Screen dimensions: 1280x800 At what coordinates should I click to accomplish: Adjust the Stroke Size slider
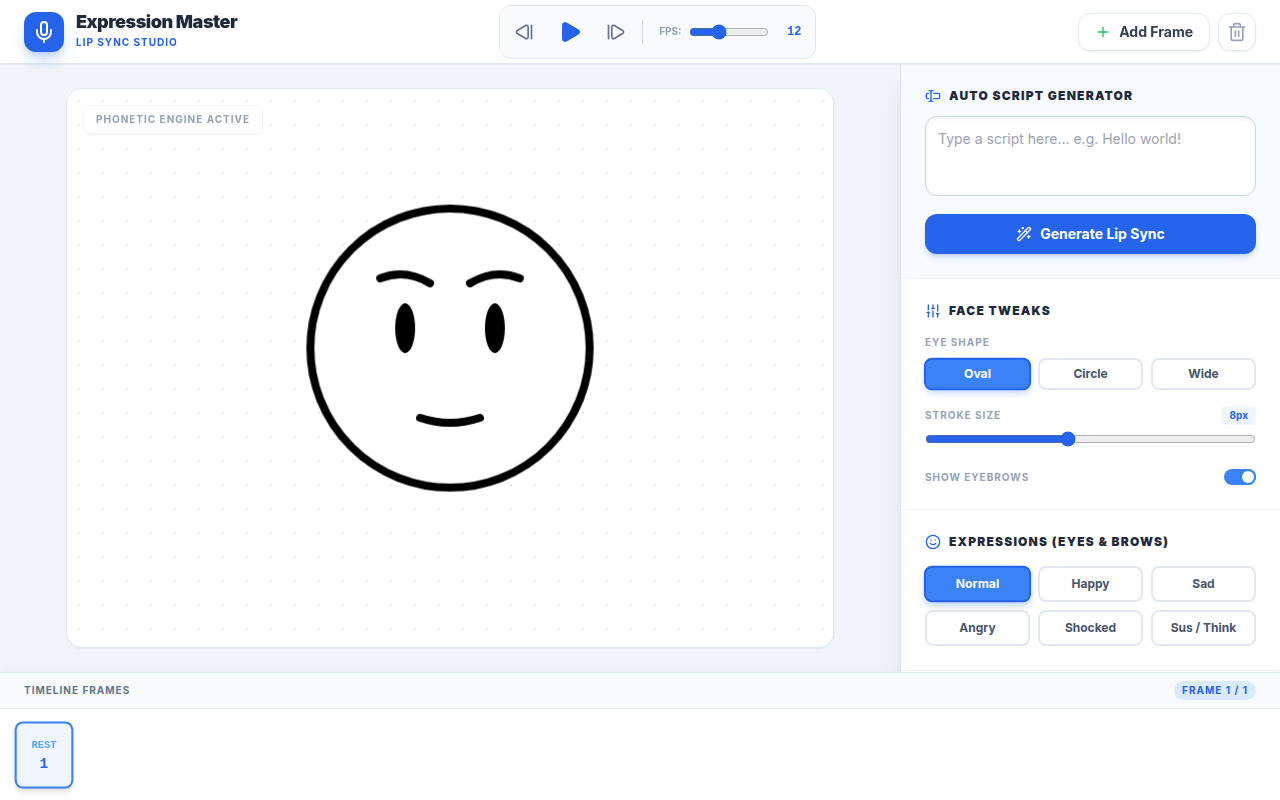coord(1090,439)
